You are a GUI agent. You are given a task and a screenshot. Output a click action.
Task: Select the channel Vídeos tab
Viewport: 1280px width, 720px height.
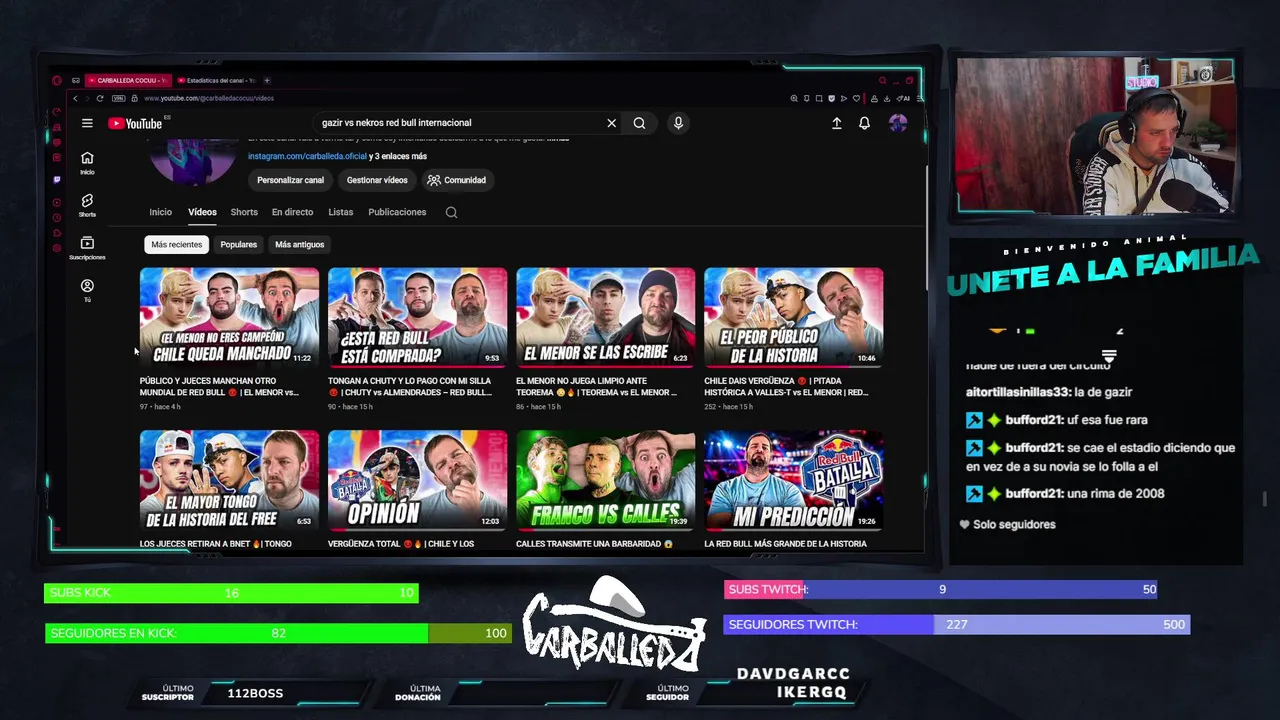point(202,212)
